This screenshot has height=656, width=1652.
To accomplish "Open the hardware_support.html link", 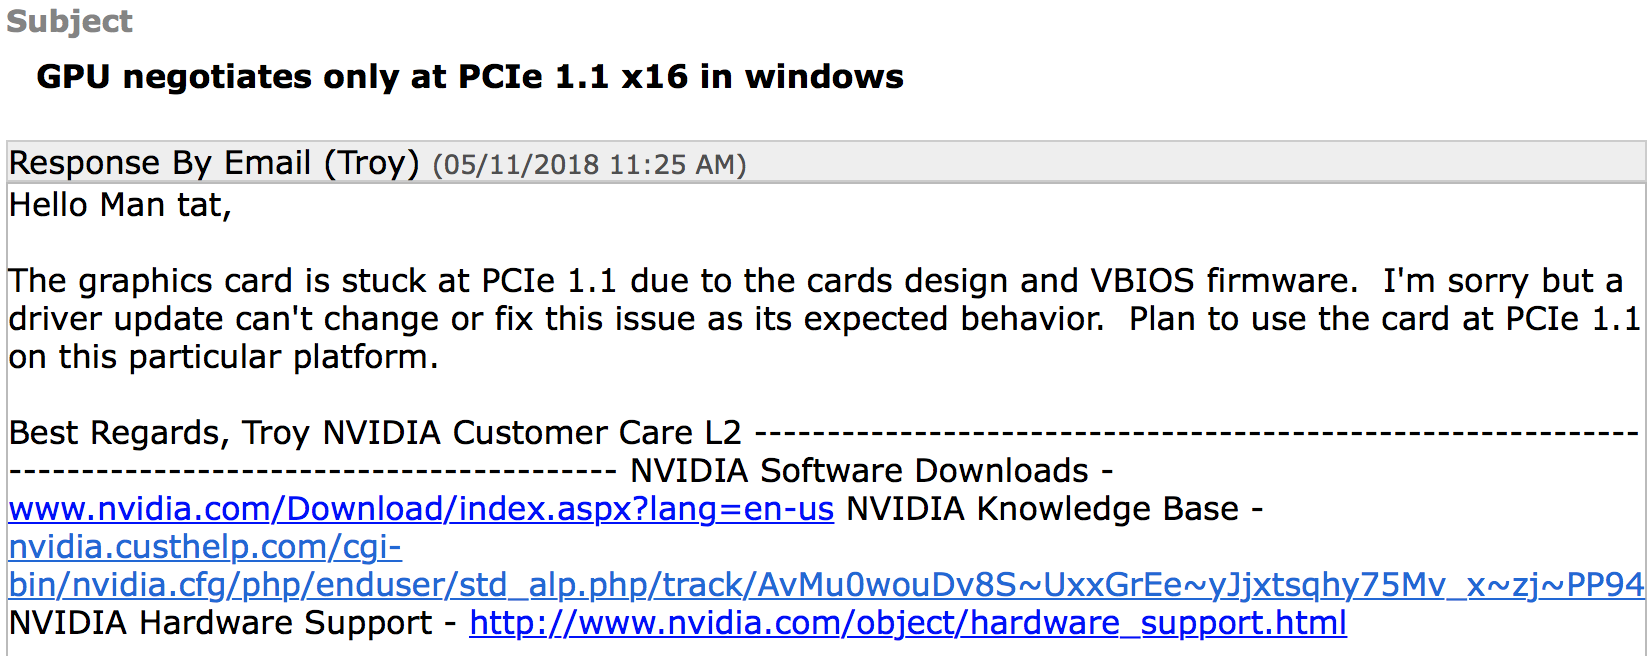I will (908, 623).
